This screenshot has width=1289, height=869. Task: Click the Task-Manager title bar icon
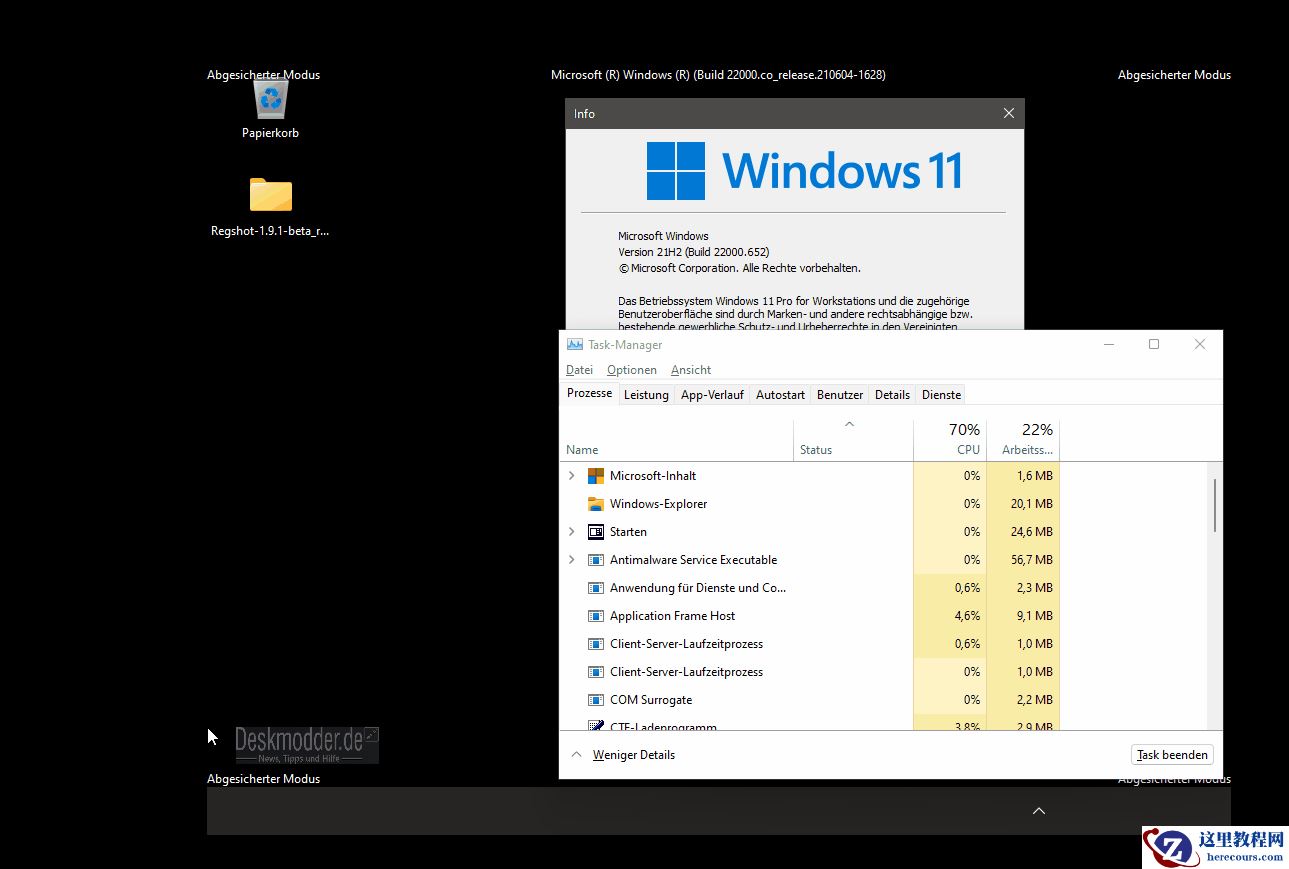pyautogui.click(x=573, y=344)
